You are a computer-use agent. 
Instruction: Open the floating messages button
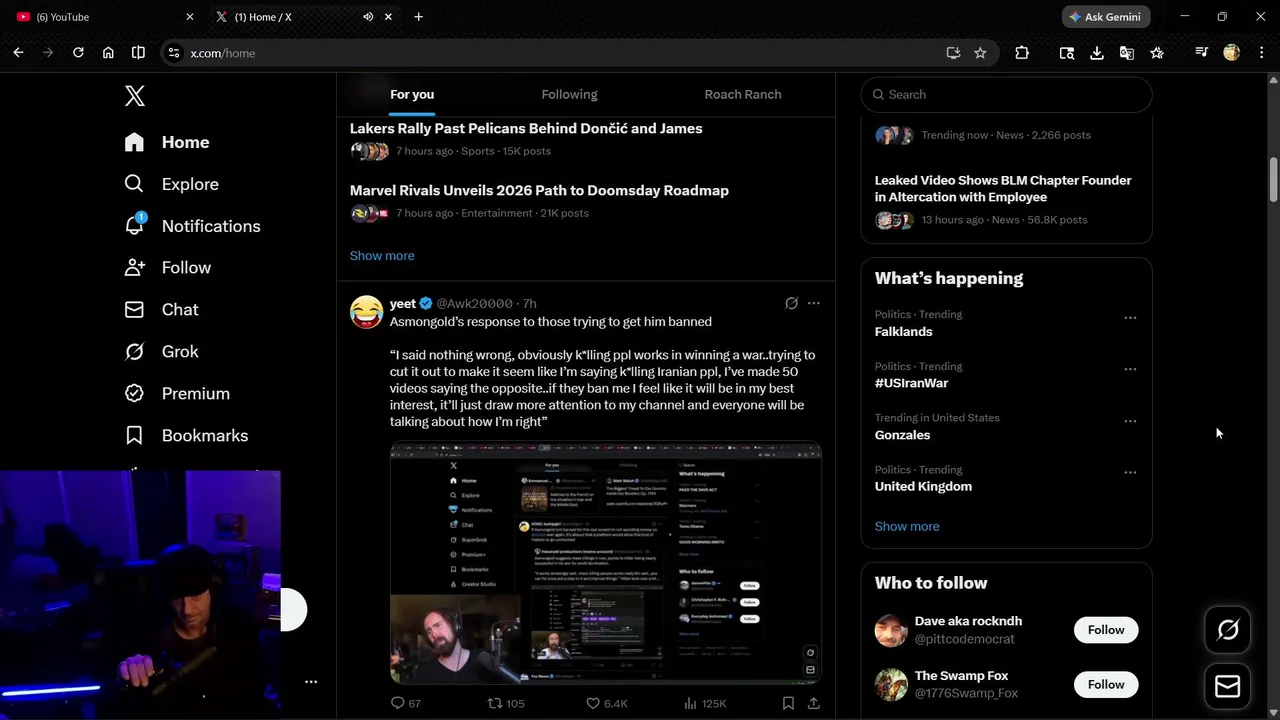(x=1227, y=687)
